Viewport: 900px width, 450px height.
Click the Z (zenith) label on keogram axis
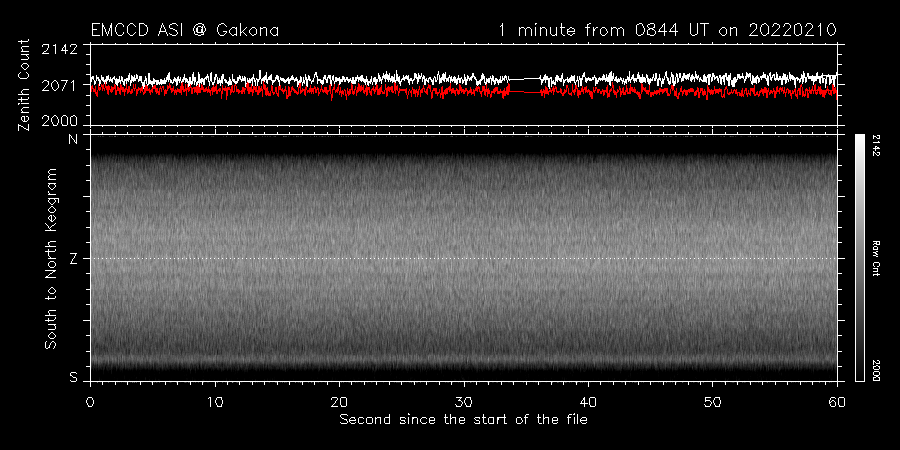(72, 259)
